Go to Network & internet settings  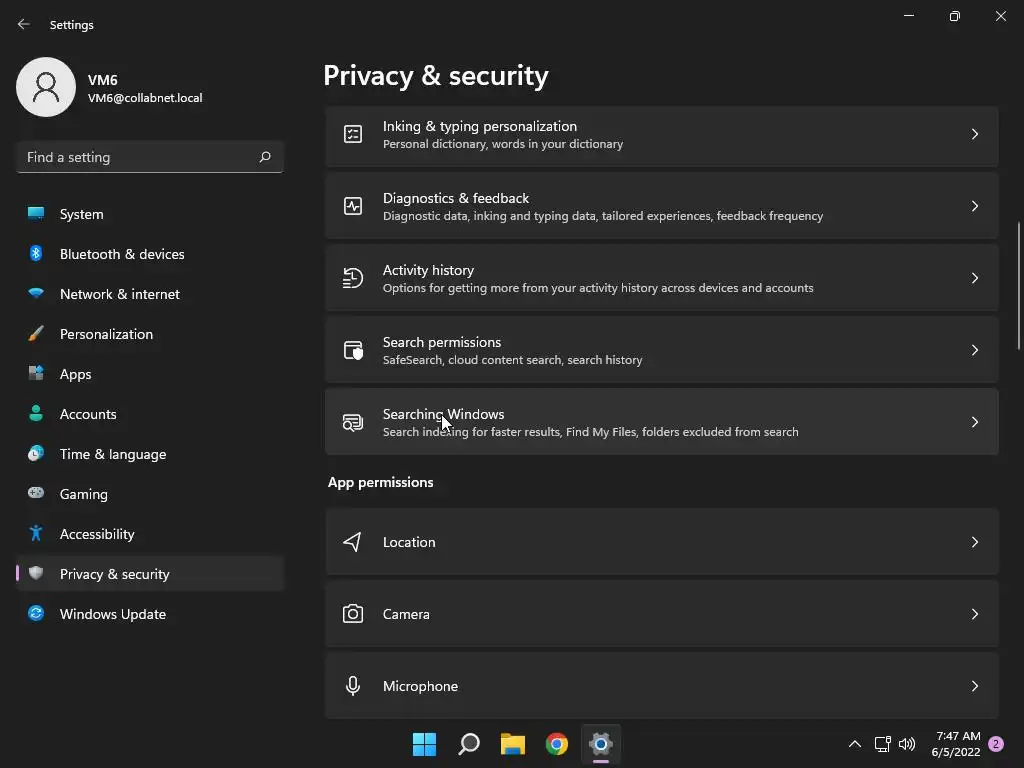(x=120, y=294)
